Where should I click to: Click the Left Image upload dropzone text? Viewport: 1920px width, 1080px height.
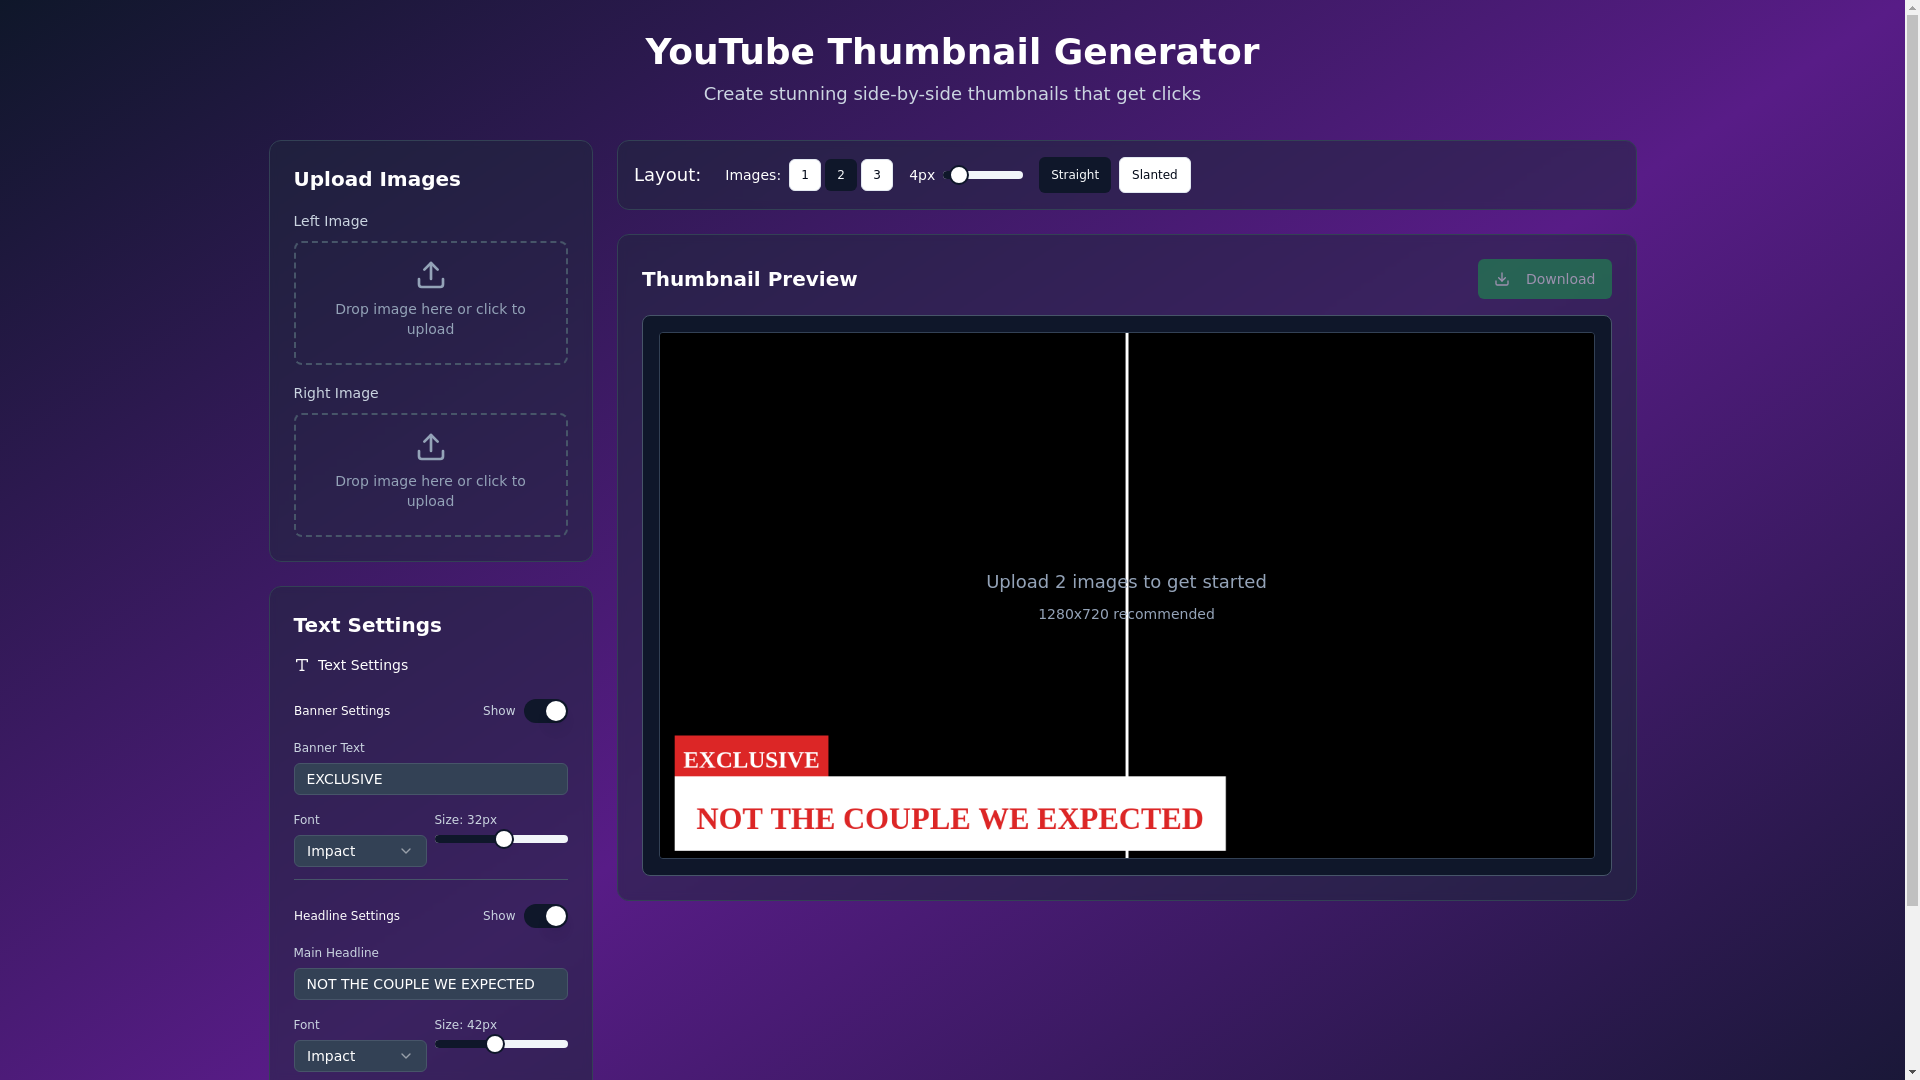pos(430,319)
